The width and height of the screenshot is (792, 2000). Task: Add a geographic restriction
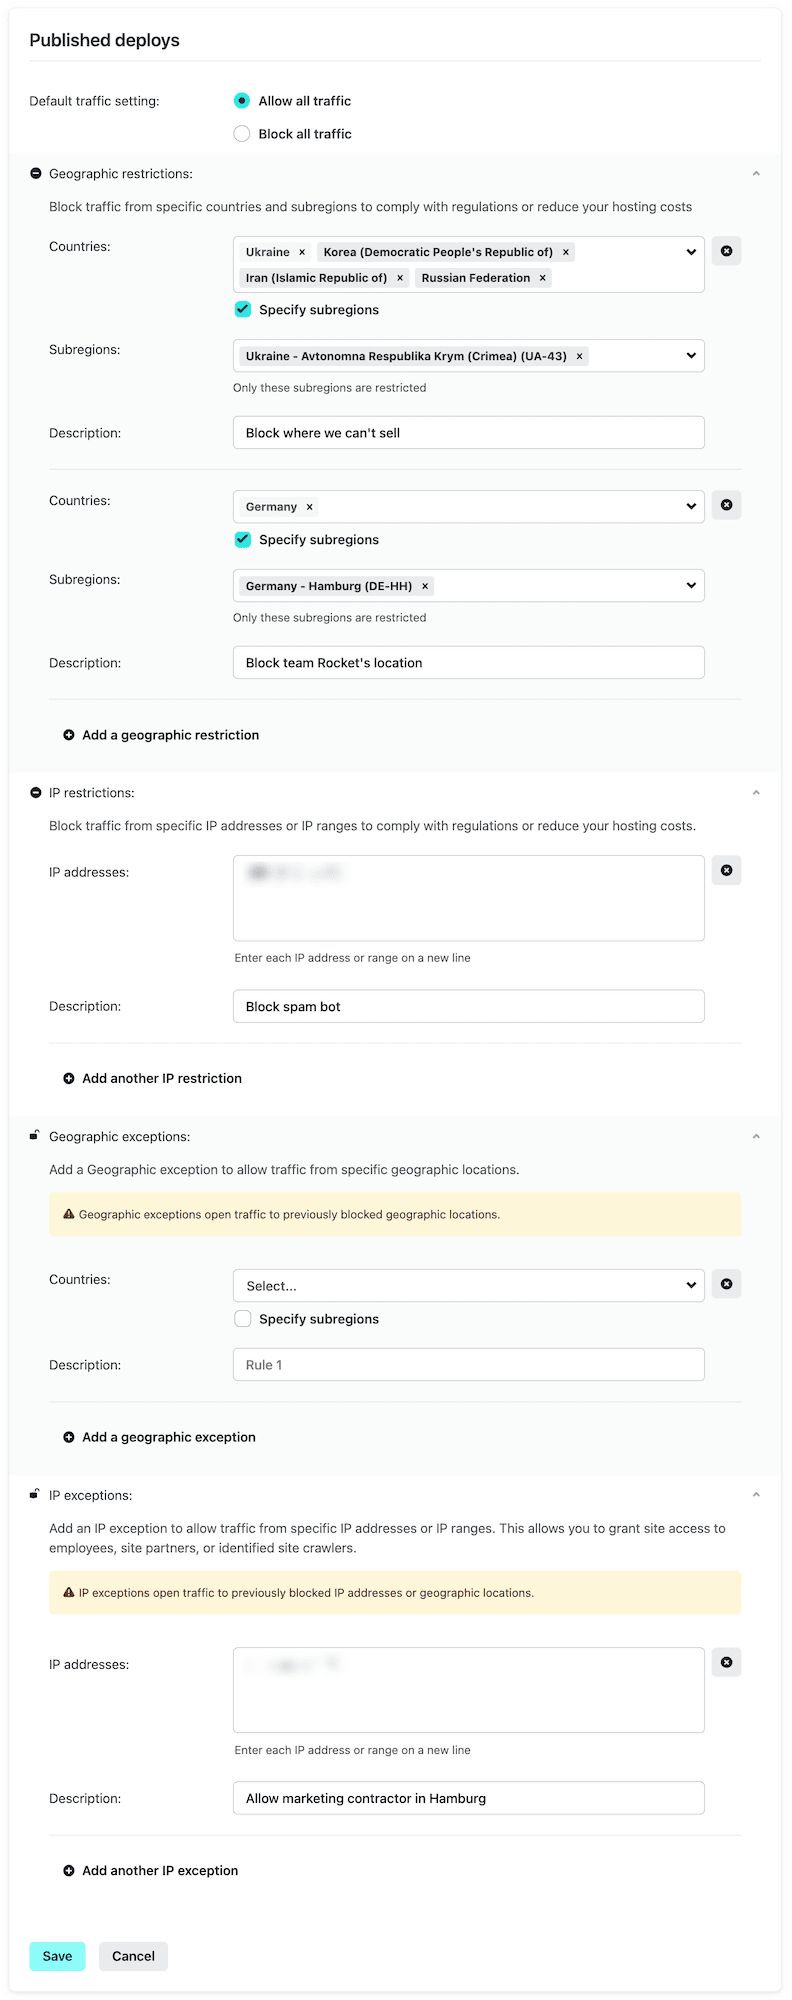(x=161, y=735)
